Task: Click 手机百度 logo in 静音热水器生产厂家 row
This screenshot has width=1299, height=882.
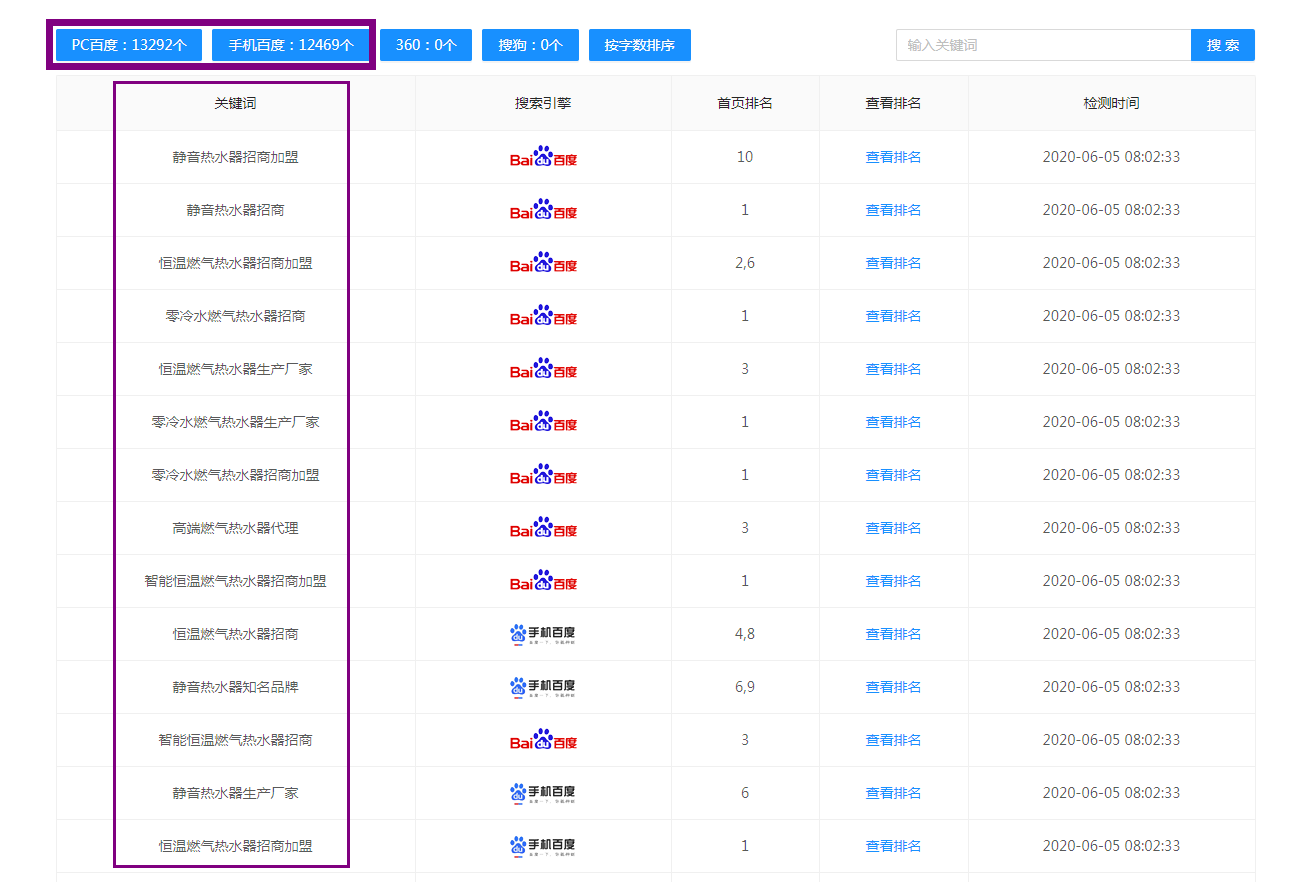Action: point(543,793)
